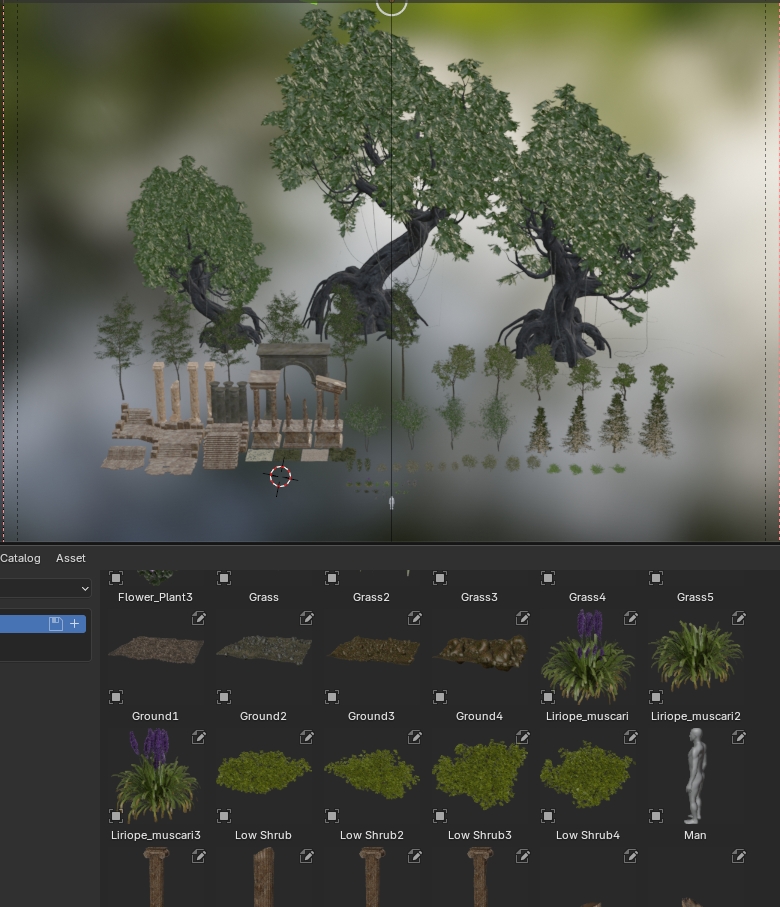Screen dimensions: 780x907
Task: Click the object-type icon on Liriope_muscari2 tile
Action: point(656,696)
